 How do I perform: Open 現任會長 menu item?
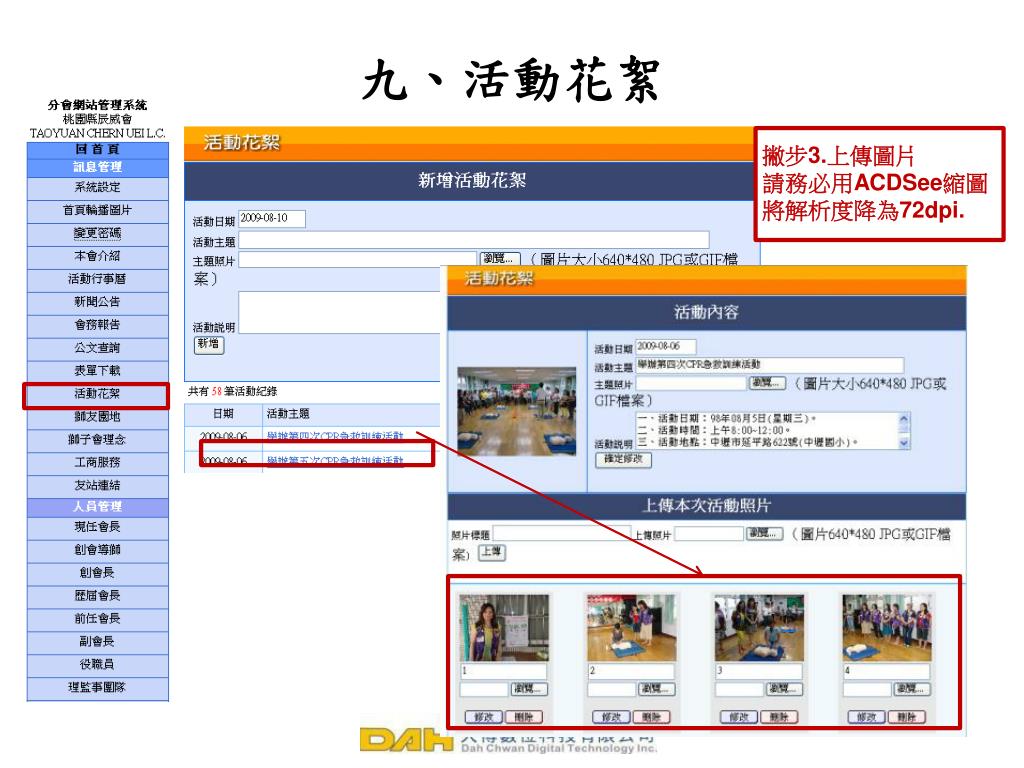click(x=97, y=526)
